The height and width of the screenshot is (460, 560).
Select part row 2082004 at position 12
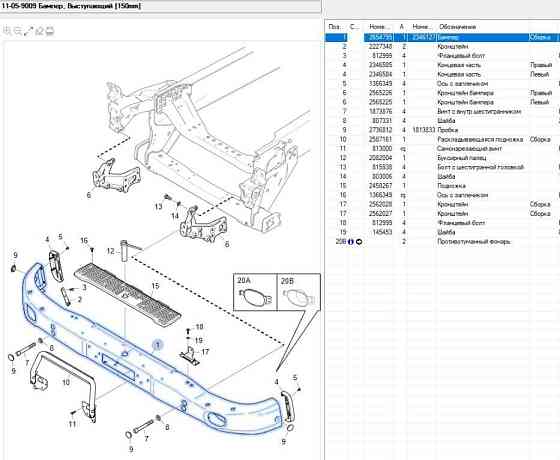pos(442,158)
